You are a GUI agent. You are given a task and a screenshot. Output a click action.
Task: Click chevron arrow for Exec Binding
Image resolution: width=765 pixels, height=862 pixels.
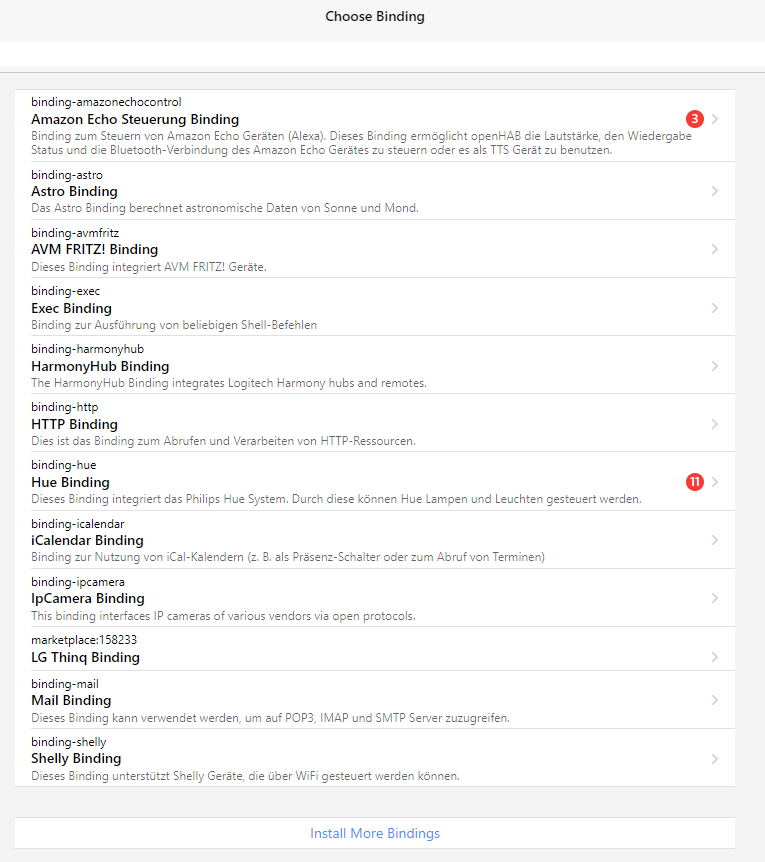click(715, 308)
